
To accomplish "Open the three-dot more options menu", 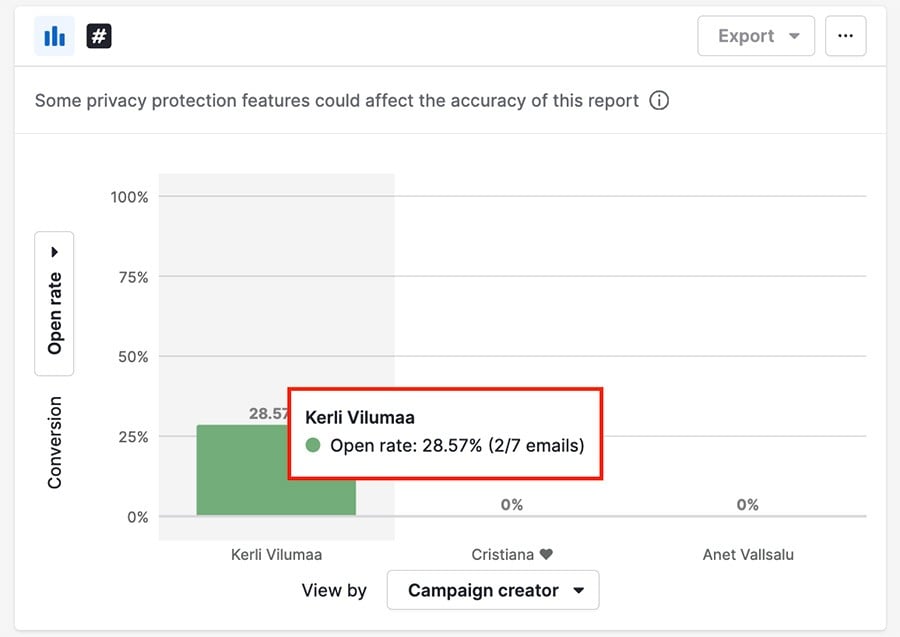I will pyautogui.click(x=845, y=36).
